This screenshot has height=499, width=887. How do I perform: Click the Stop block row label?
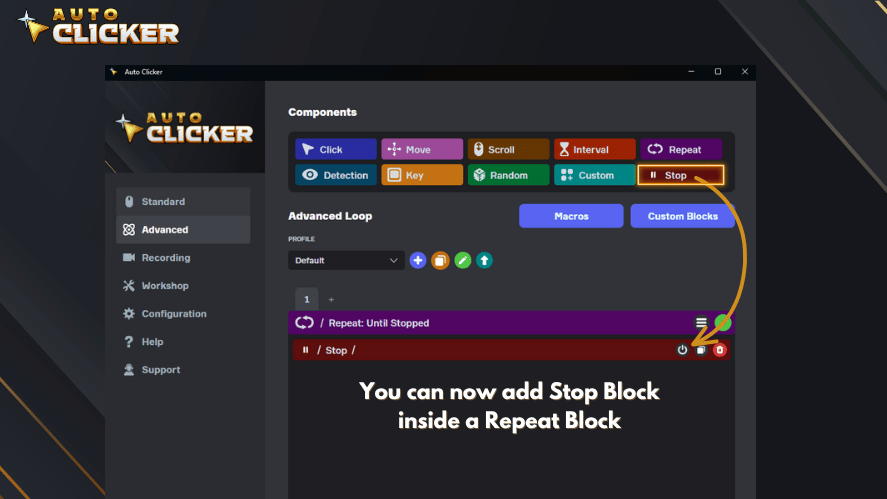point(336,350)
